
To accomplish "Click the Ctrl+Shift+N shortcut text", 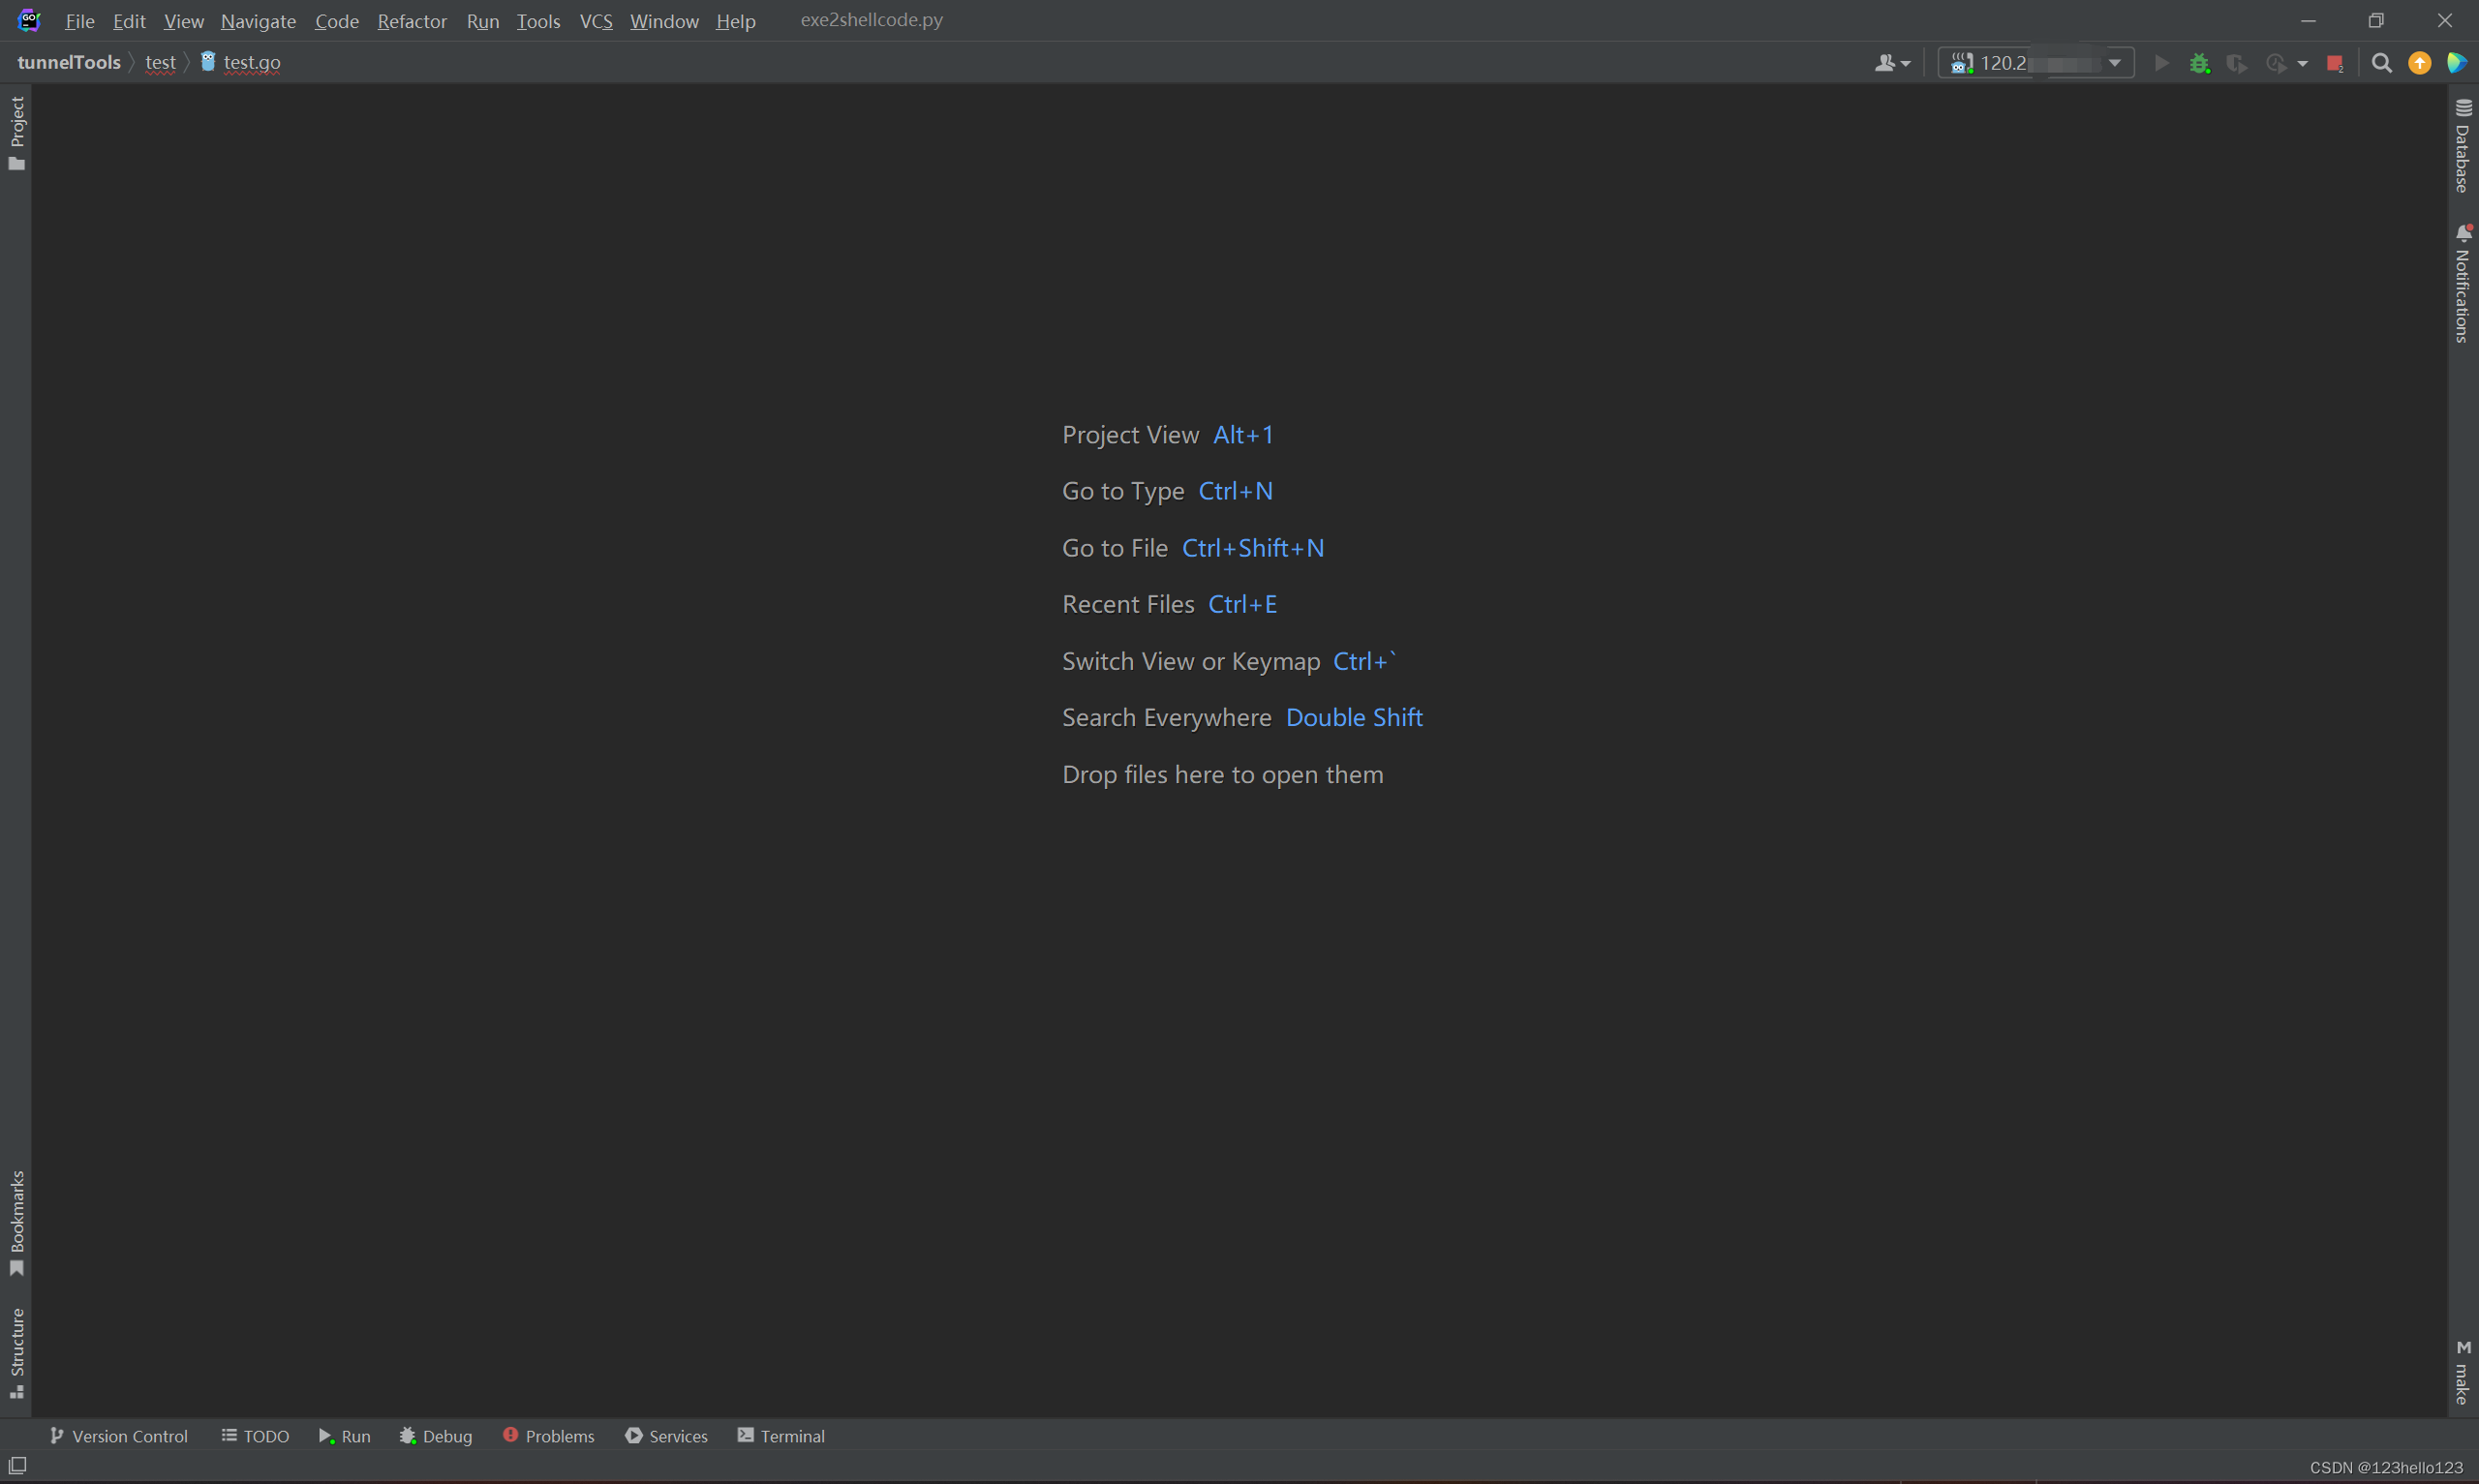I will 1253,548.
